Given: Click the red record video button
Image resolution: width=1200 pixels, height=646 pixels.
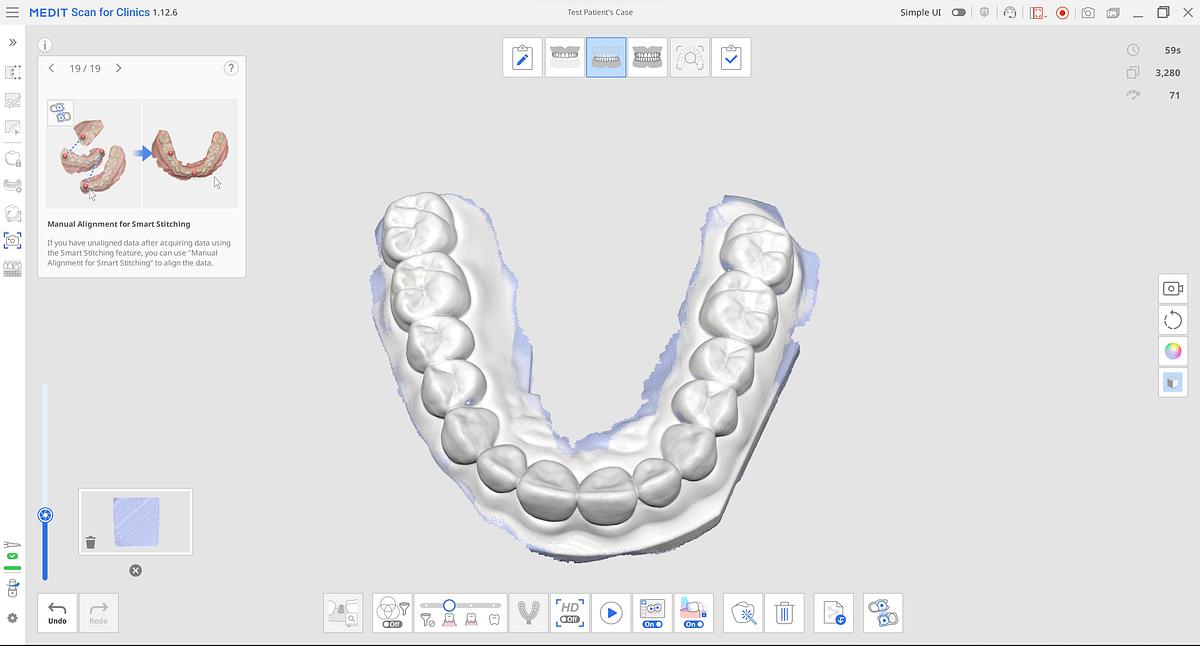Looking at the screenshot, I should coord(1062,12).
